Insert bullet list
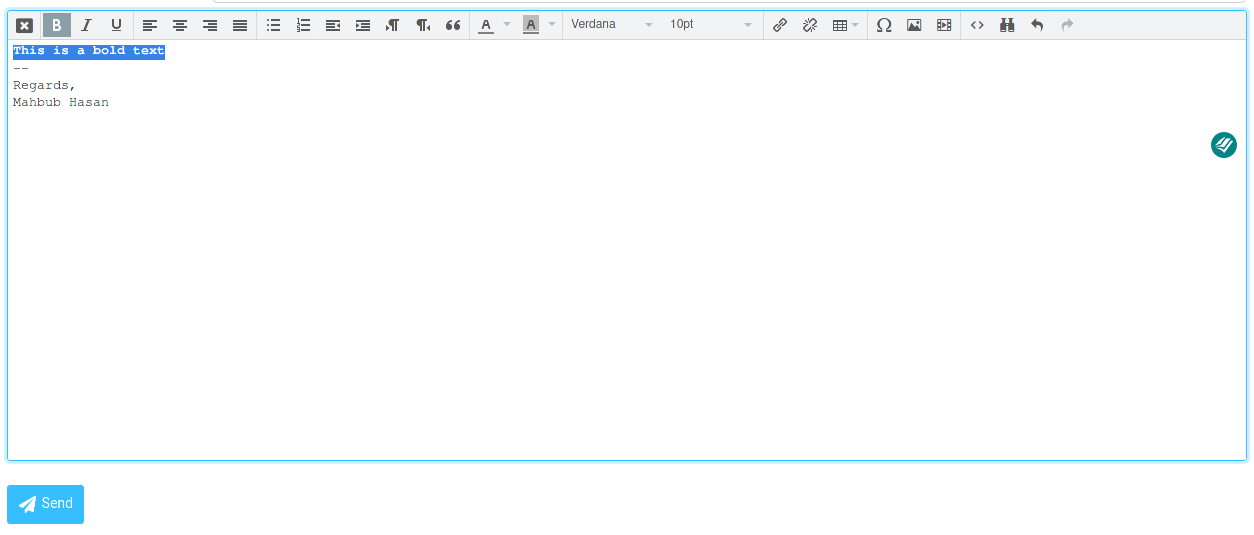This screenshot has width=1254, height=535. coord(273,25)
